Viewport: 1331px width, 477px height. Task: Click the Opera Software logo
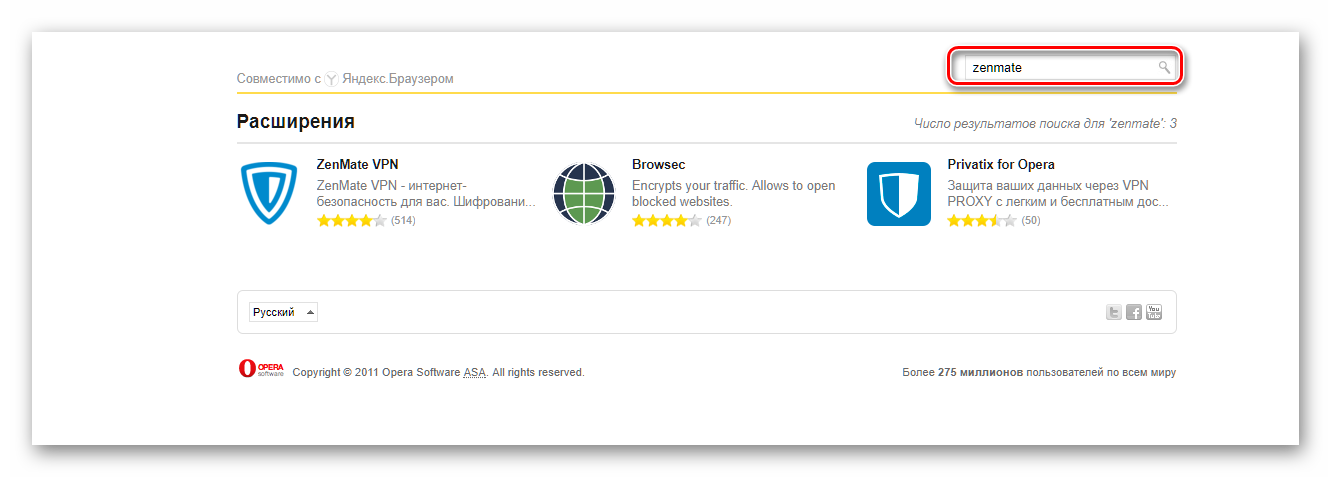coord(261,368)
